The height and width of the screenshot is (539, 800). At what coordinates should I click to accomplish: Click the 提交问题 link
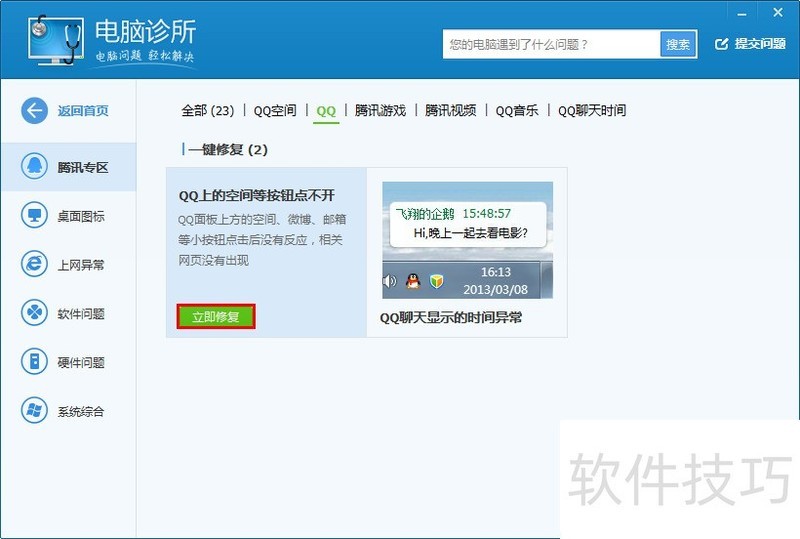coord(760,44)
